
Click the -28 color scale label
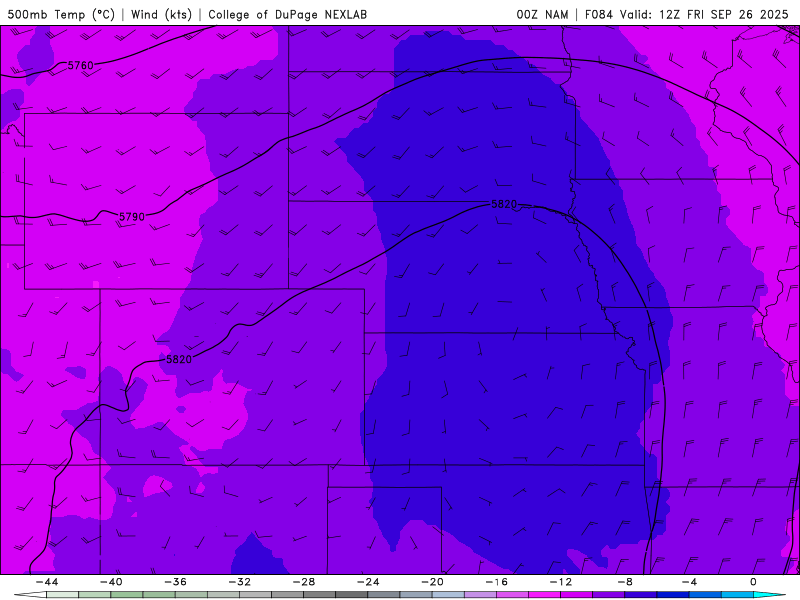click(x=304, y=582)
